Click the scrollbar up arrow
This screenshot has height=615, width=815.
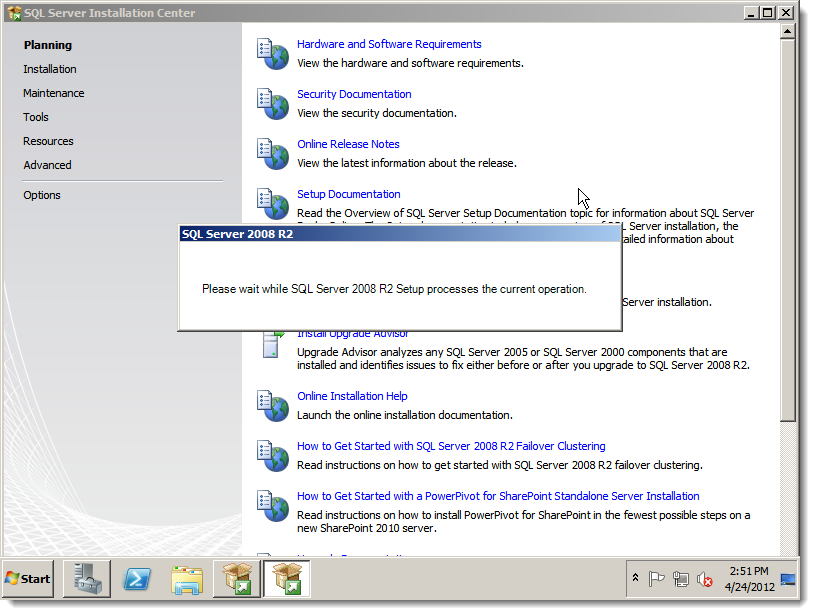click(787, 31)
